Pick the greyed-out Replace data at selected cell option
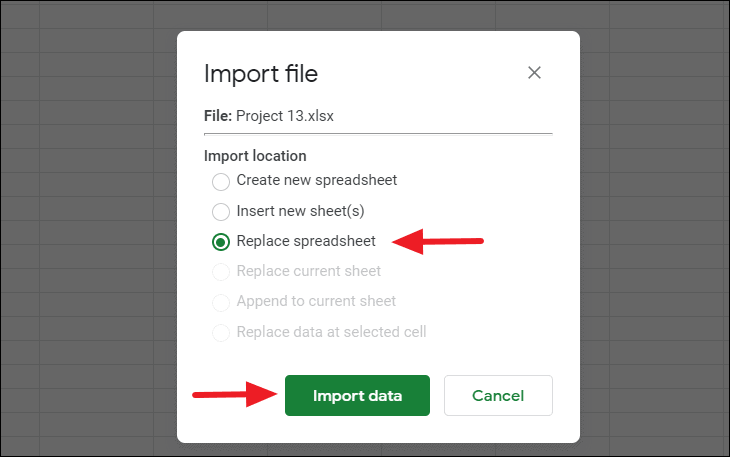 click(x=221, y=332)
